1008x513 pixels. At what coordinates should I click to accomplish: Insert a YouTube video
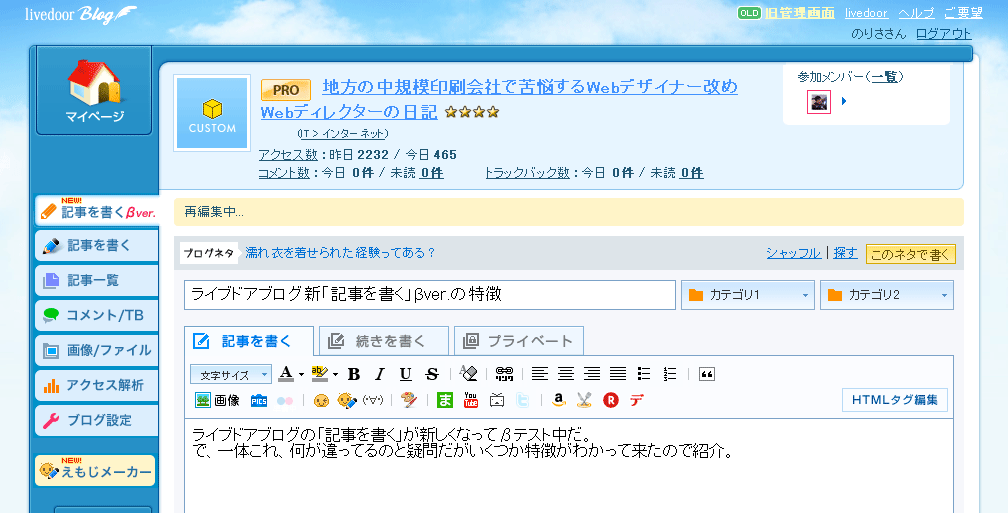click(x=471, y=400)
